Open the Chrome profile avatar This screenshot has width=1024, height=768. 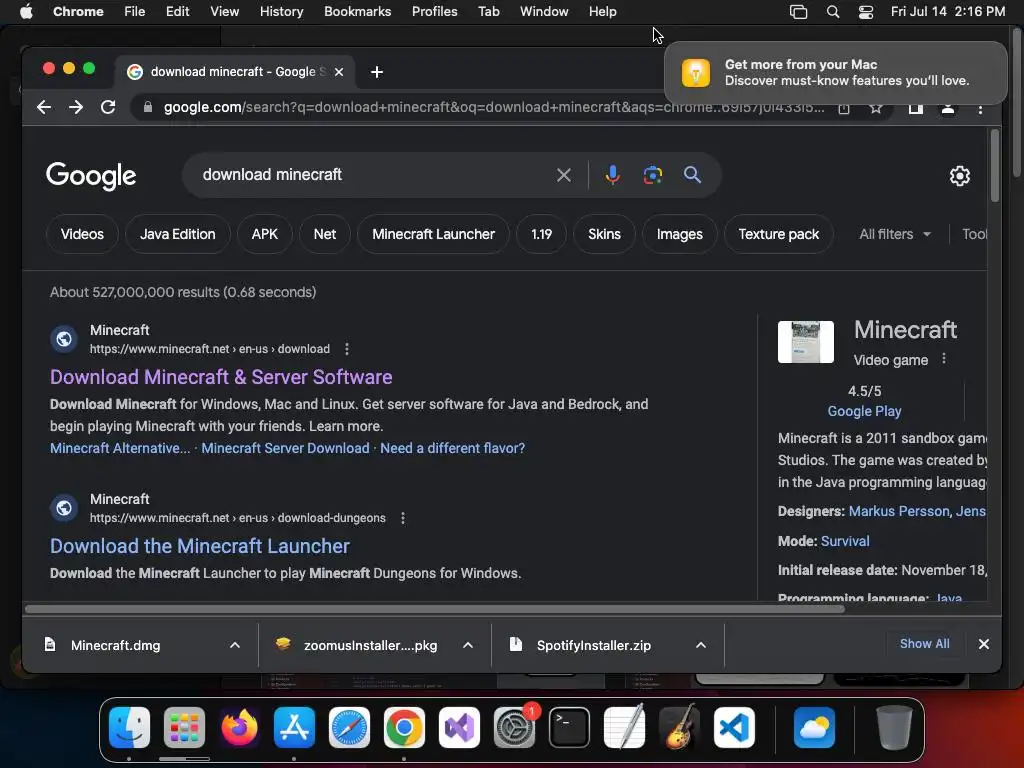click(948, 108)
